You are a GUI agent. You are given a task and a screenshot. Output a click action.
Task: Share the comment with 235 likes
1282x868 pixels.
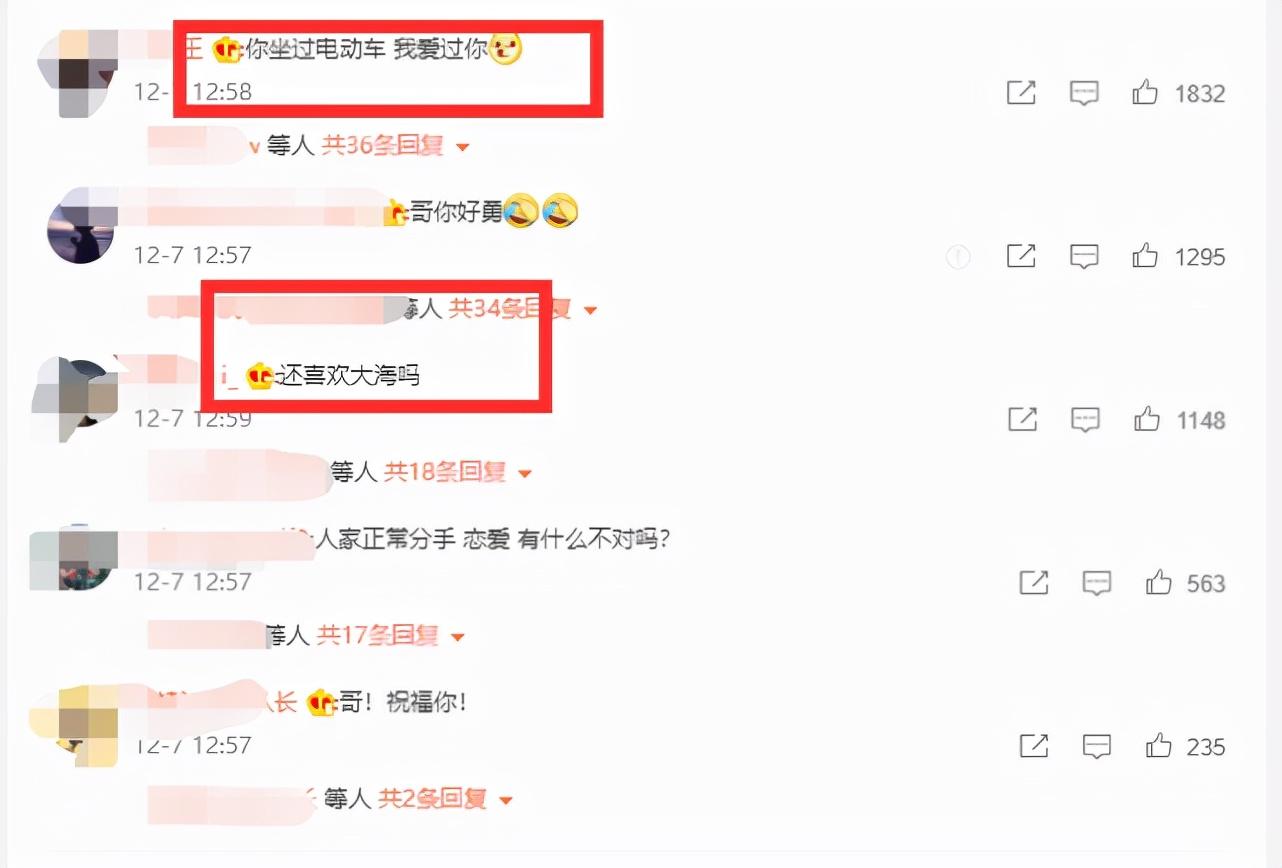pos(1034,746)
